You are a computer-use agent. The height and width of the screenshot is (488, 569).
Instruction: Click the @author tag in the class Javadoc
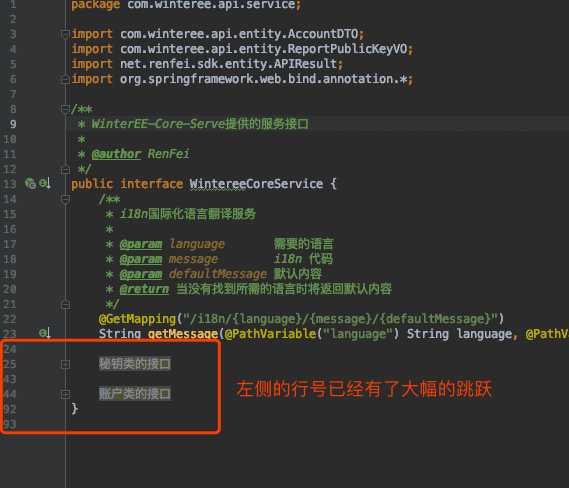click(116, 154)
